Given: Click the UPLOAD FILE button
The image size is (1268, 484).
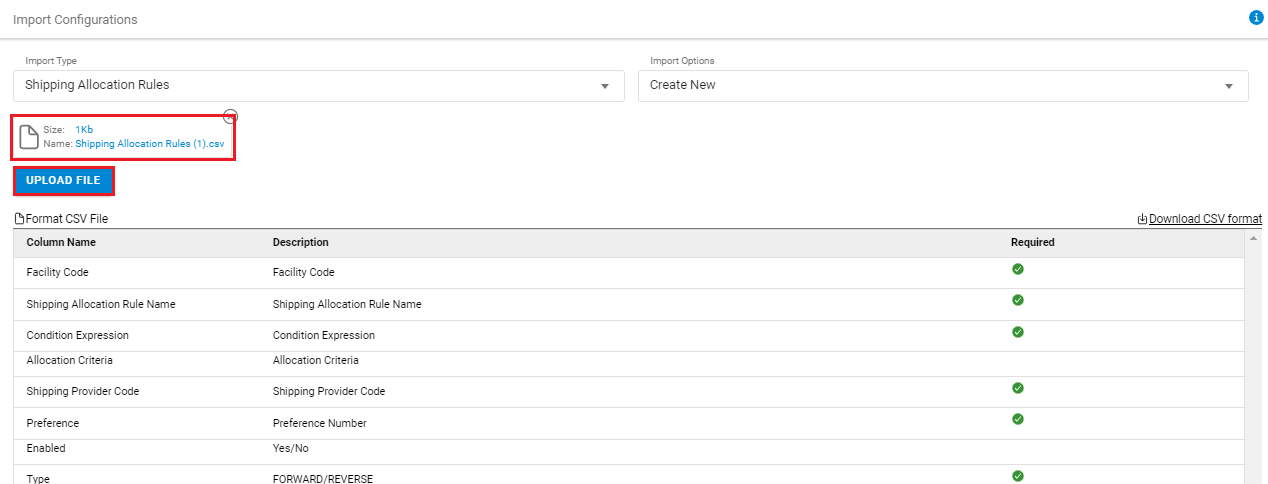Looking at the screenshot, I should pos(63,181).
